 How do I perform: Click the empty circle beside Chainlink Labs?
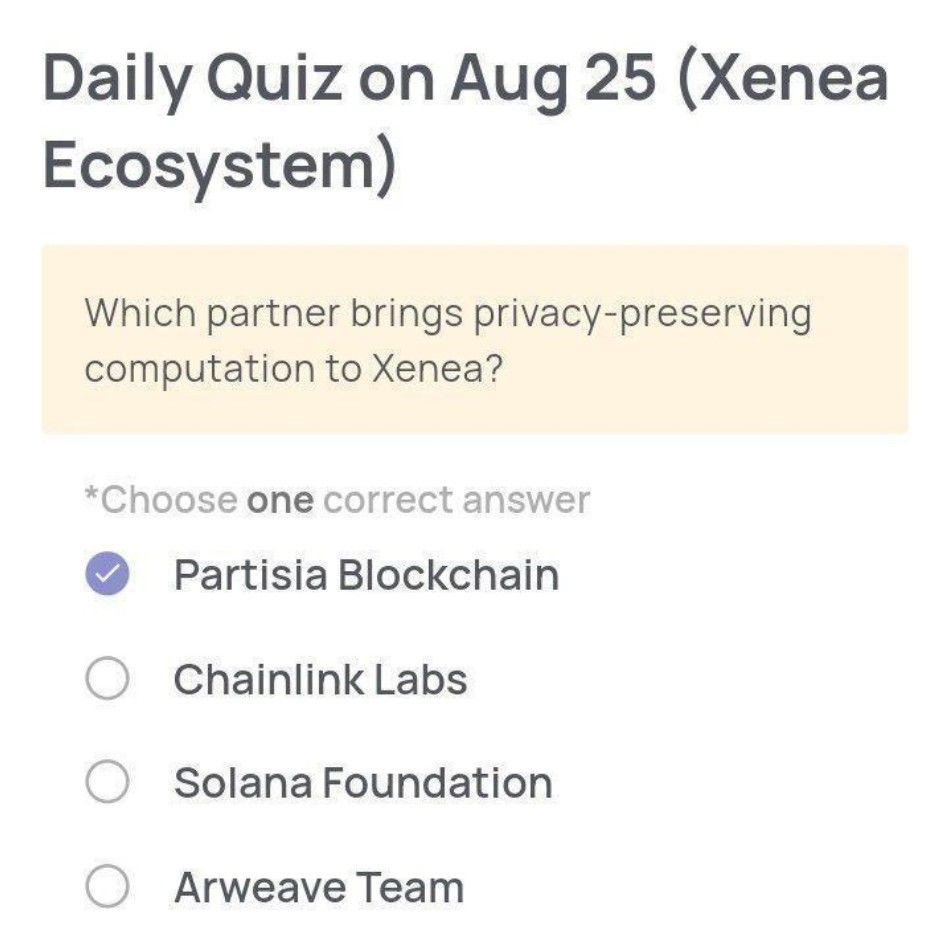pyautogui.click(x=107, y=676)
